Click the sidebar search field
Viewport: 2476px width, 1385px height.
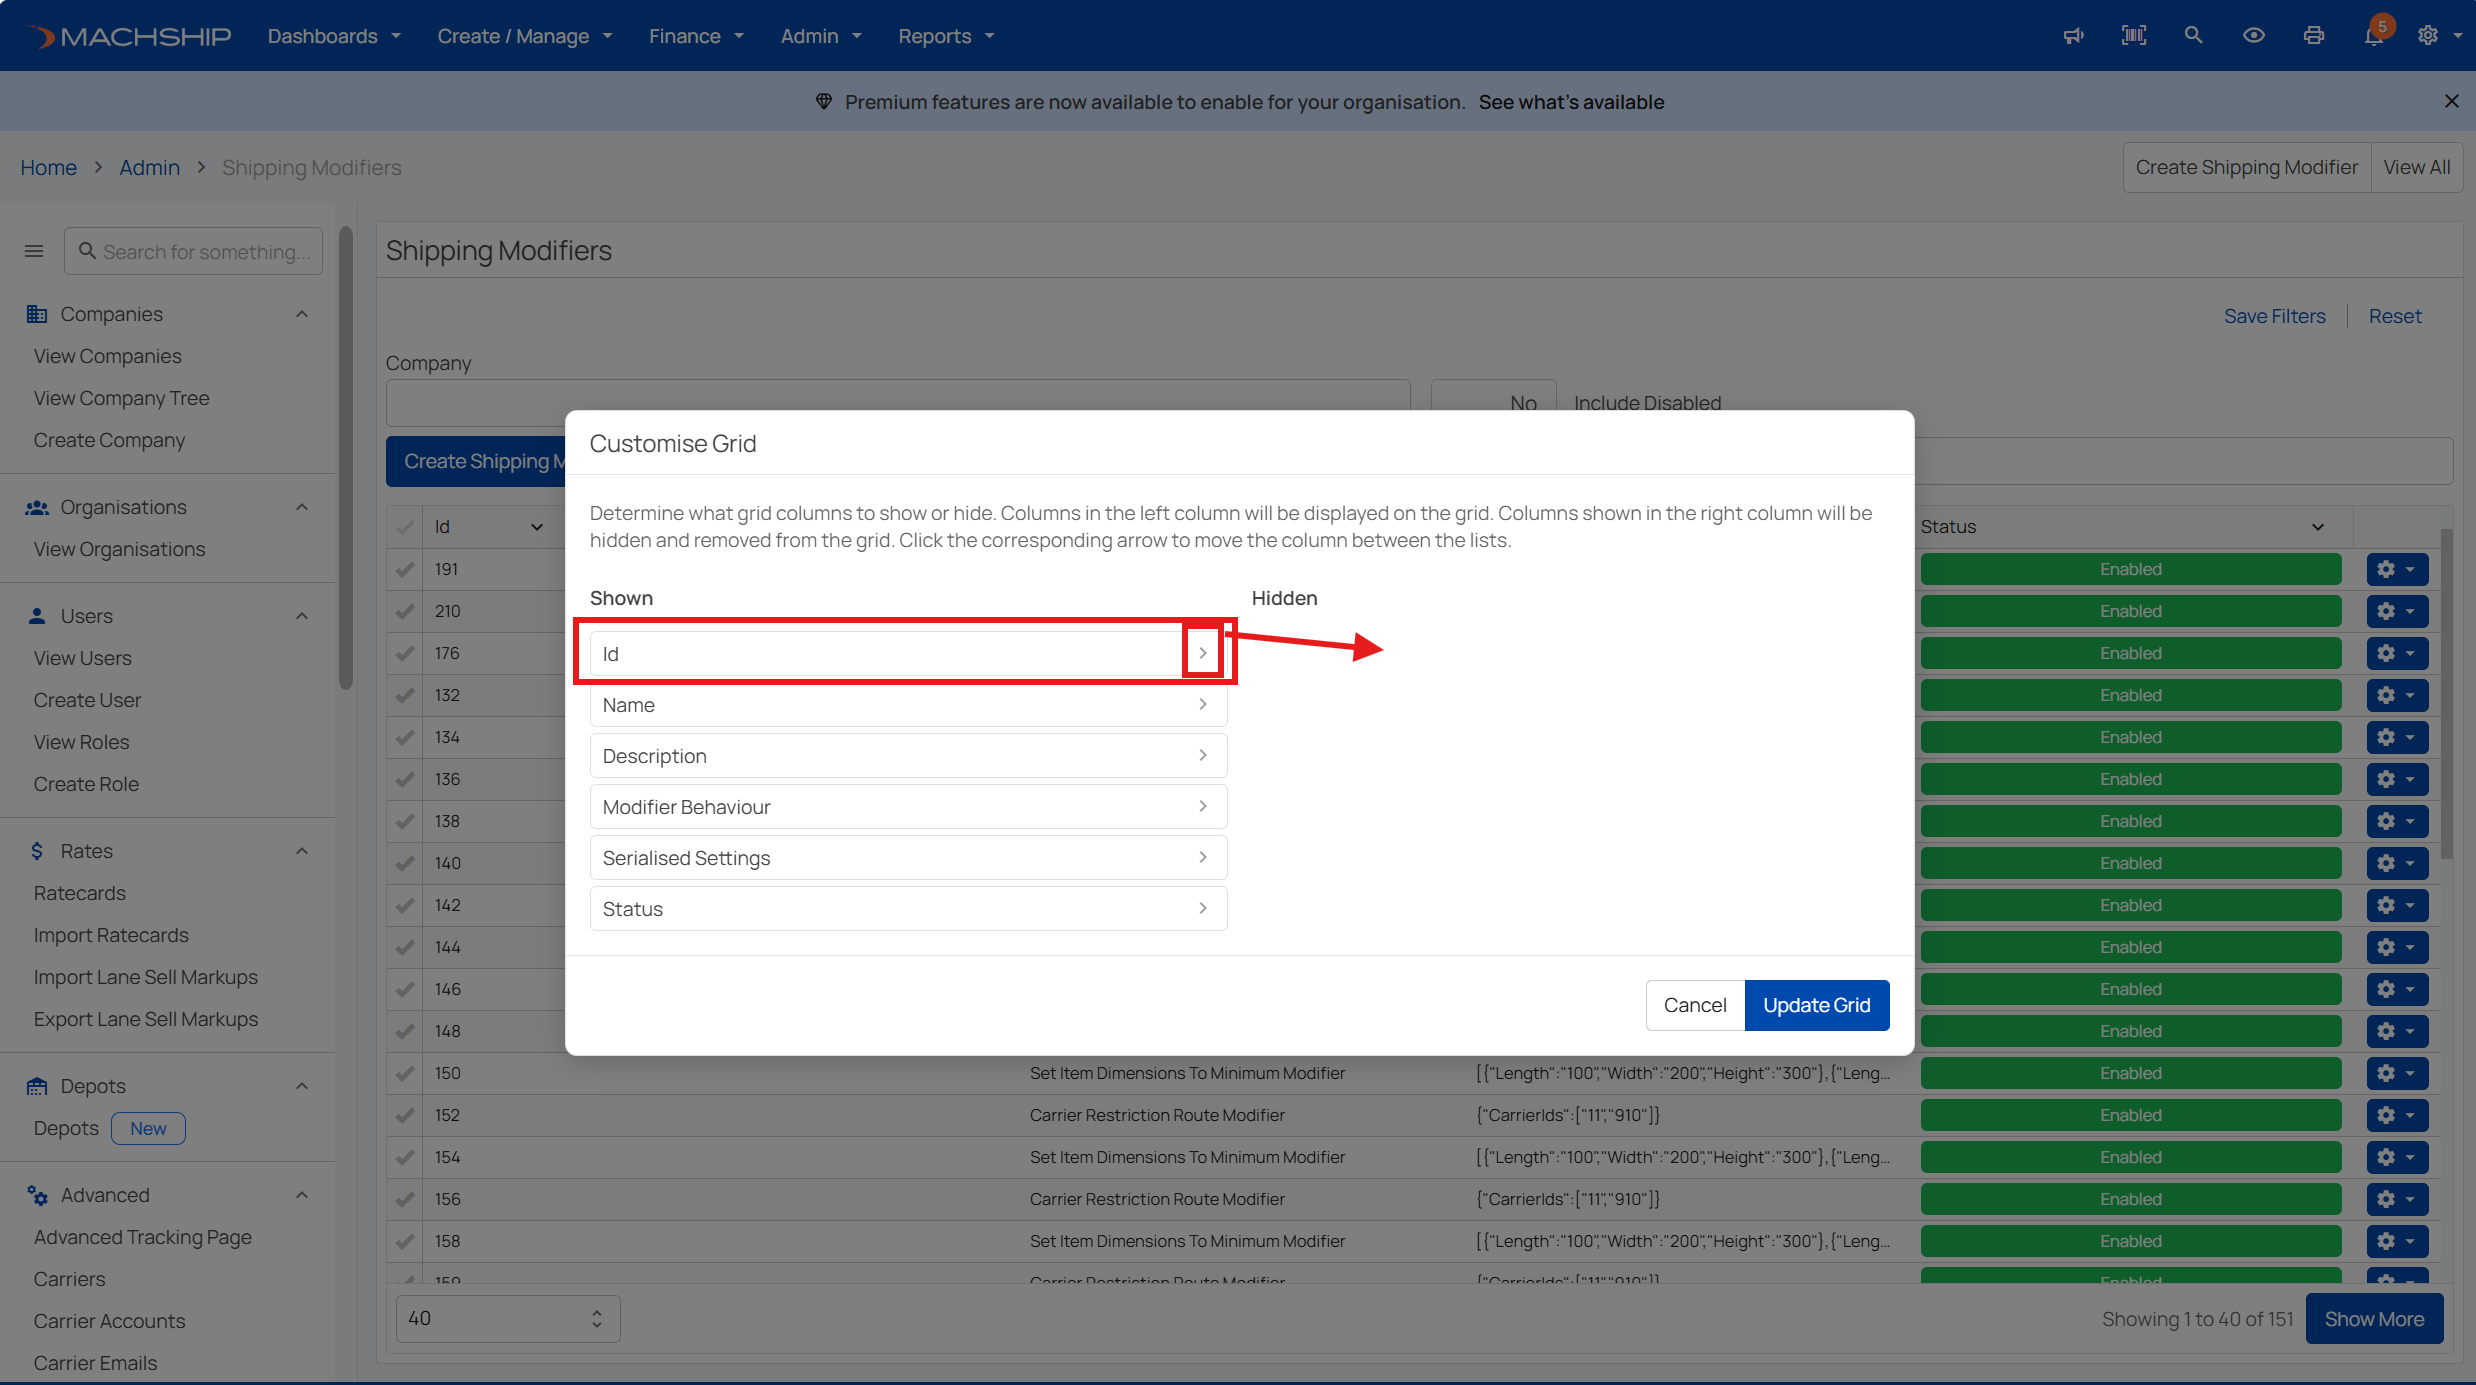(193, 251)
